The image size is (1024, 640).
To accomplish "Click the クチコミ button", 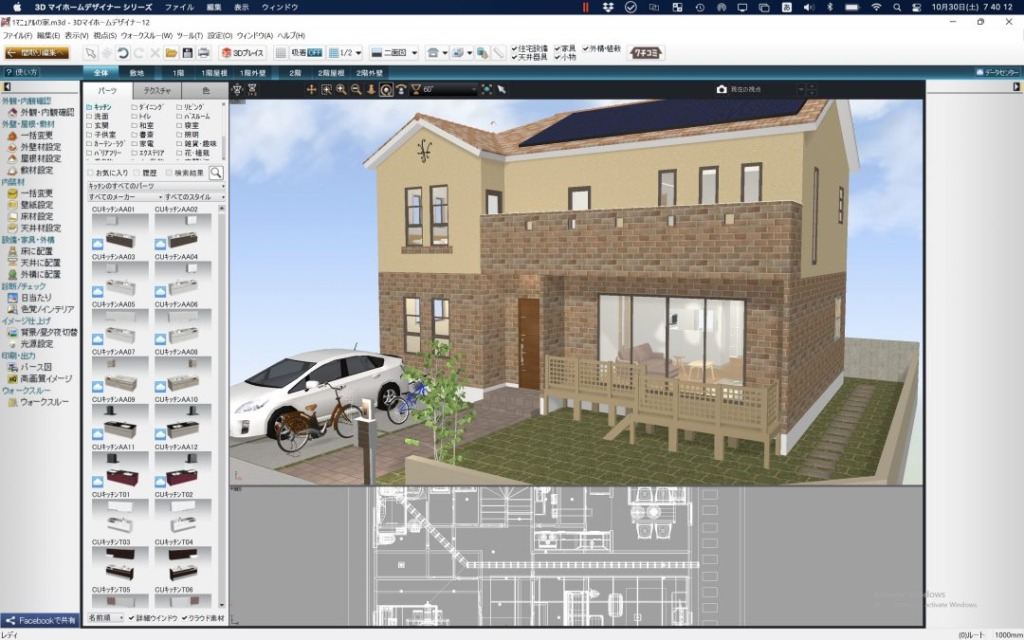I will [x=646, y=53].
